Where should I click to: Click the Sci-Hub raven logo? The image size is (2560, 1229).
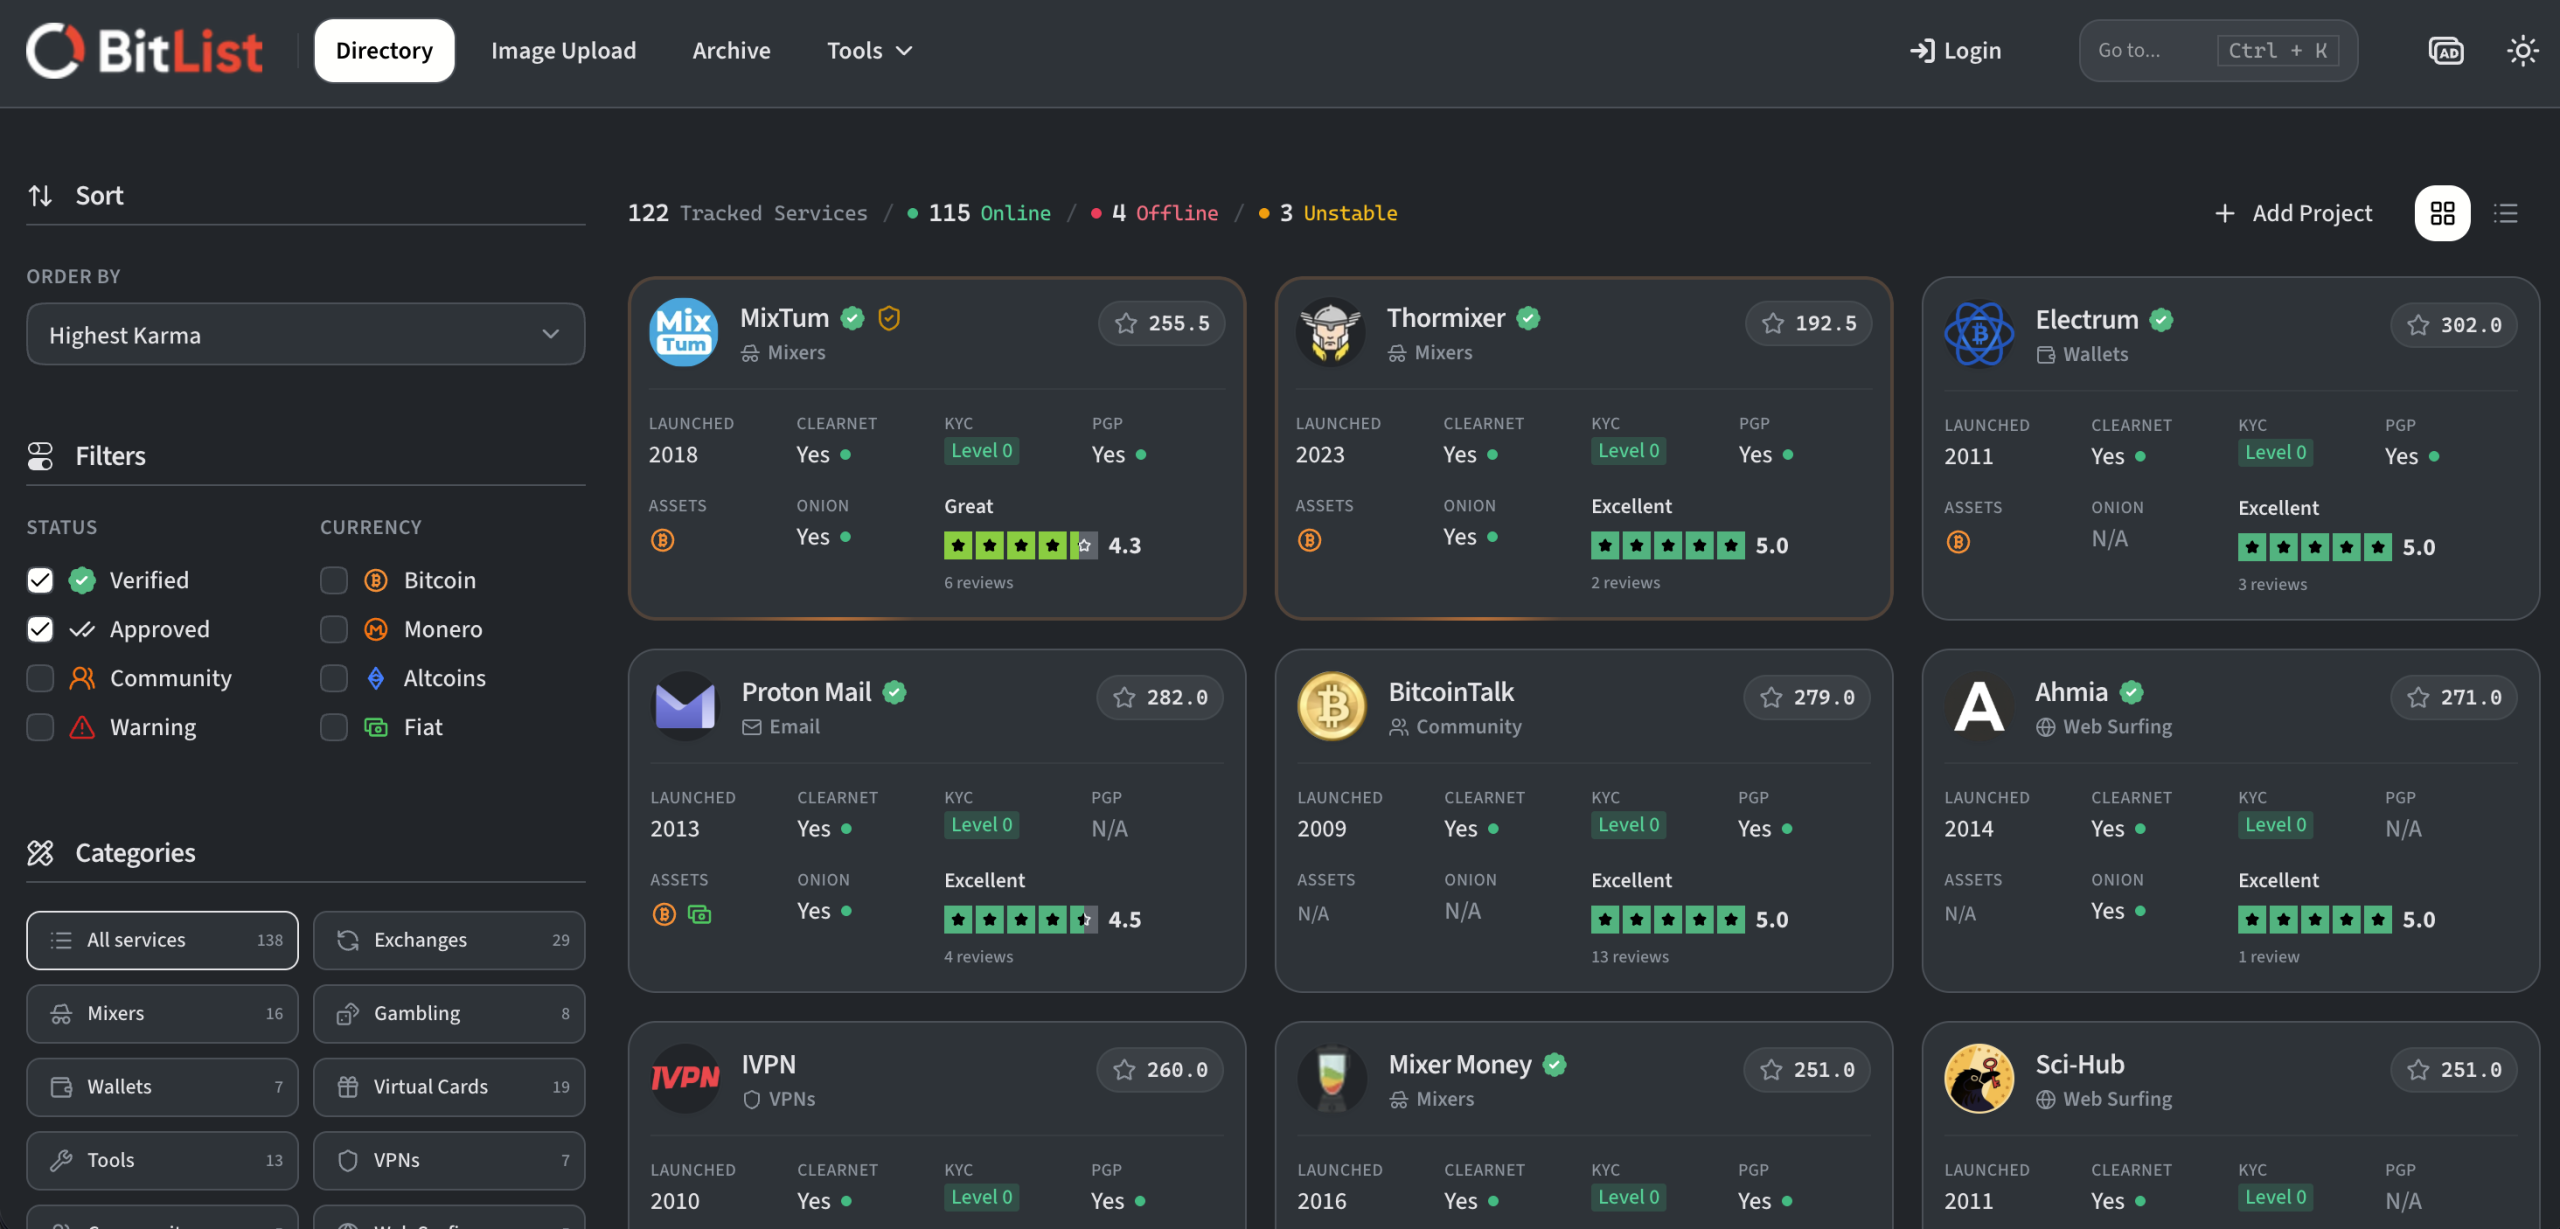tap(1979, 1078)
